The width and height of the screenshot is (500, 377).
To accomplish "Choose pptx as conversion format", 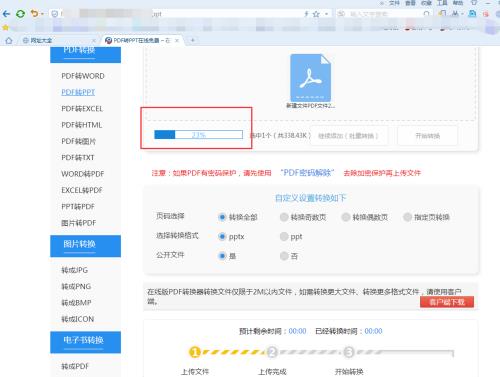I will click(x=222, y=237).
